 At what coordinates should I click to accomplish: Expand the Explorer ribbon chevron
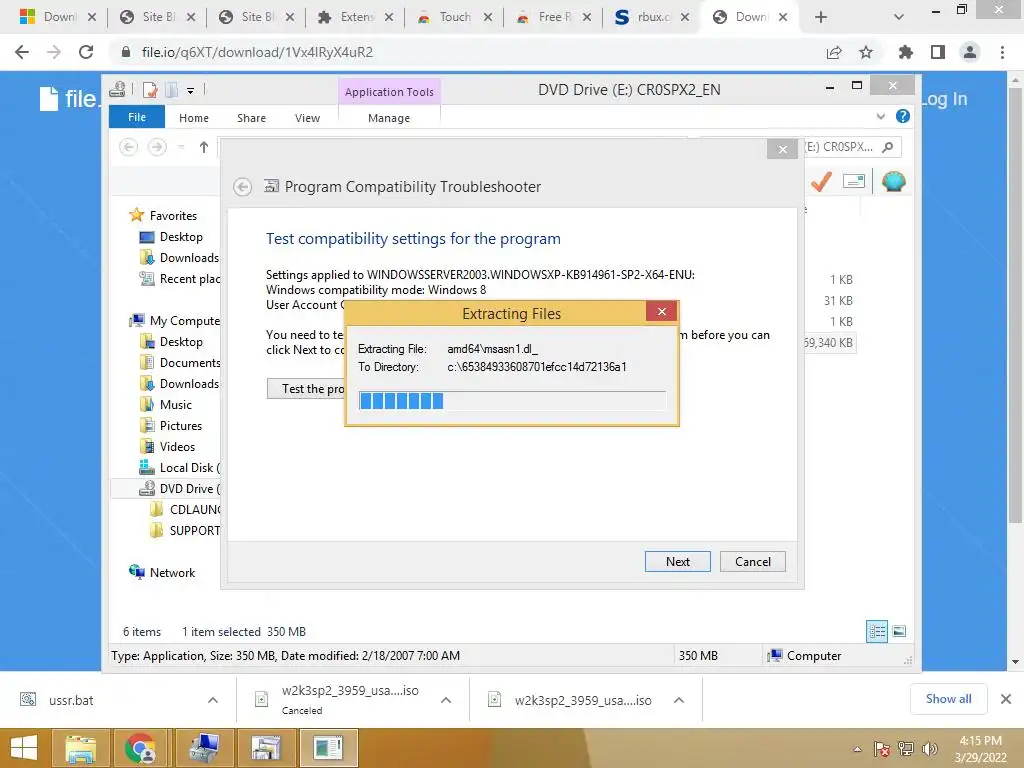coord(881,116)
